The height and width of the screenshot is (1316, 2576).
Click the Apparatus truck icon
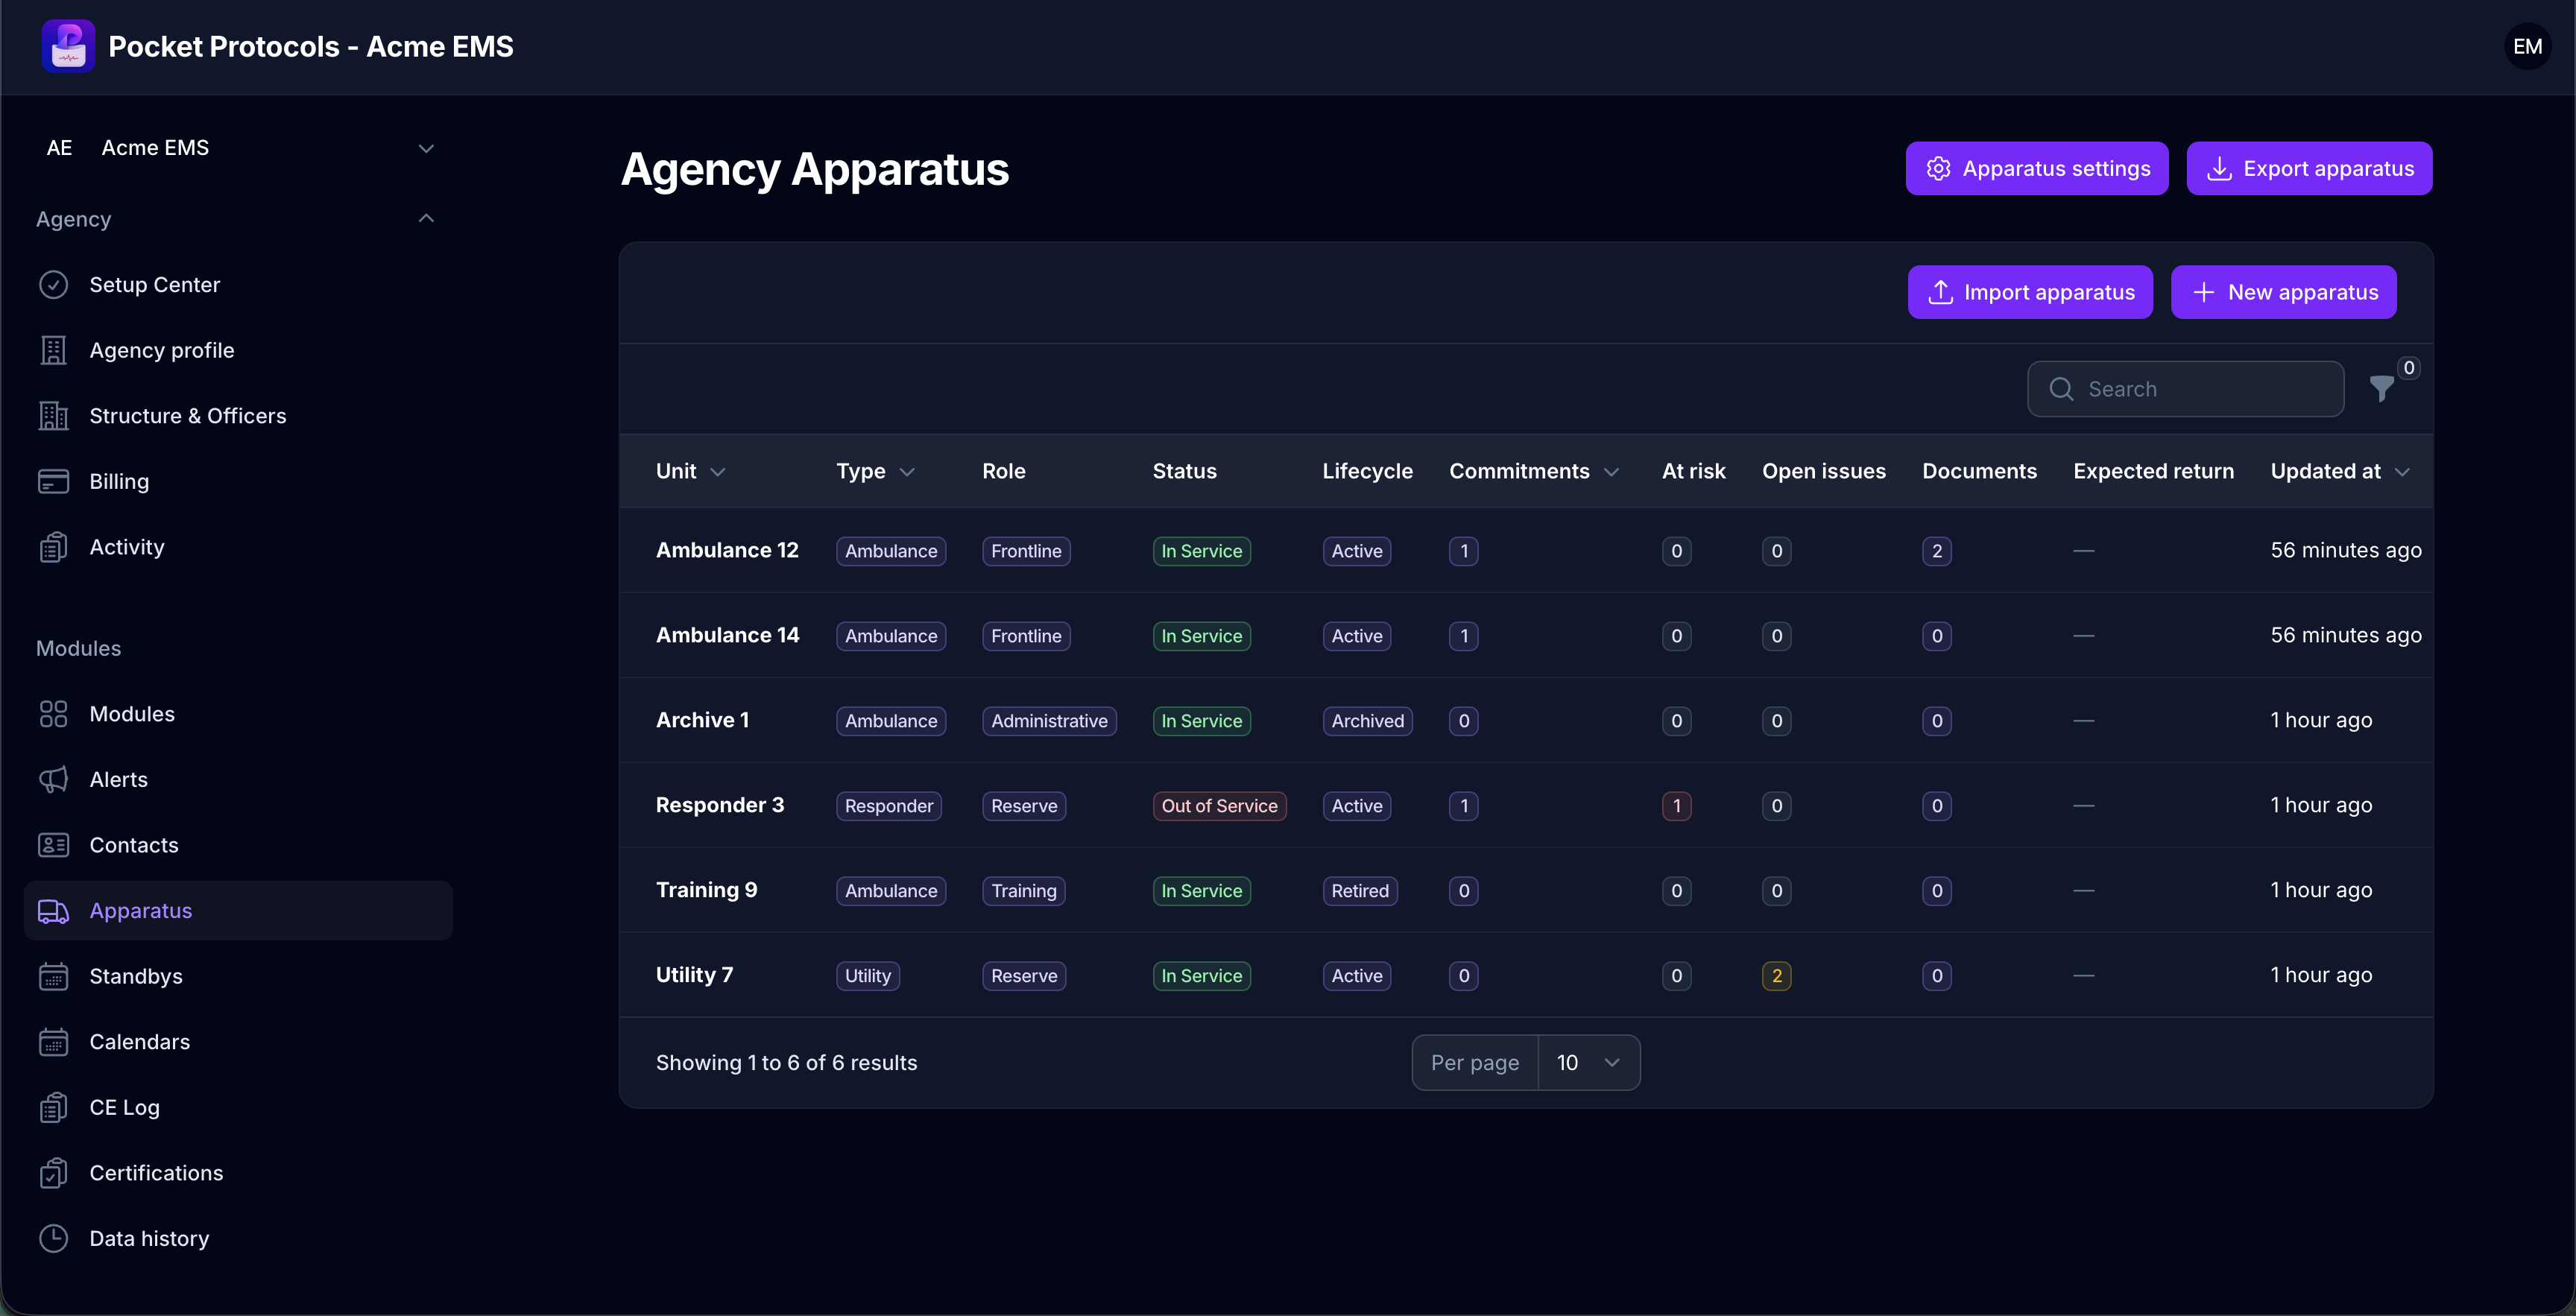coord(53,911)
